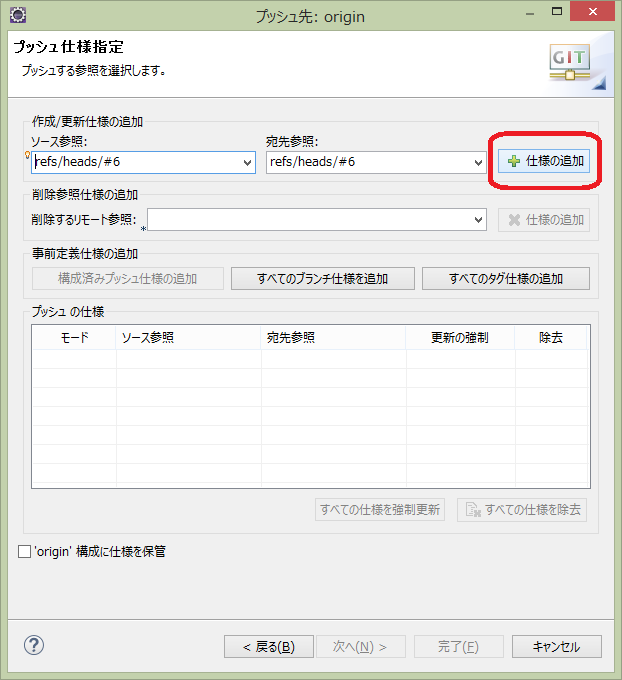The width and height of the screenshot is (622, 680).
Task: Click the 宛先参照 table column header
Action: pyautogui.click(x=333, y=337)
